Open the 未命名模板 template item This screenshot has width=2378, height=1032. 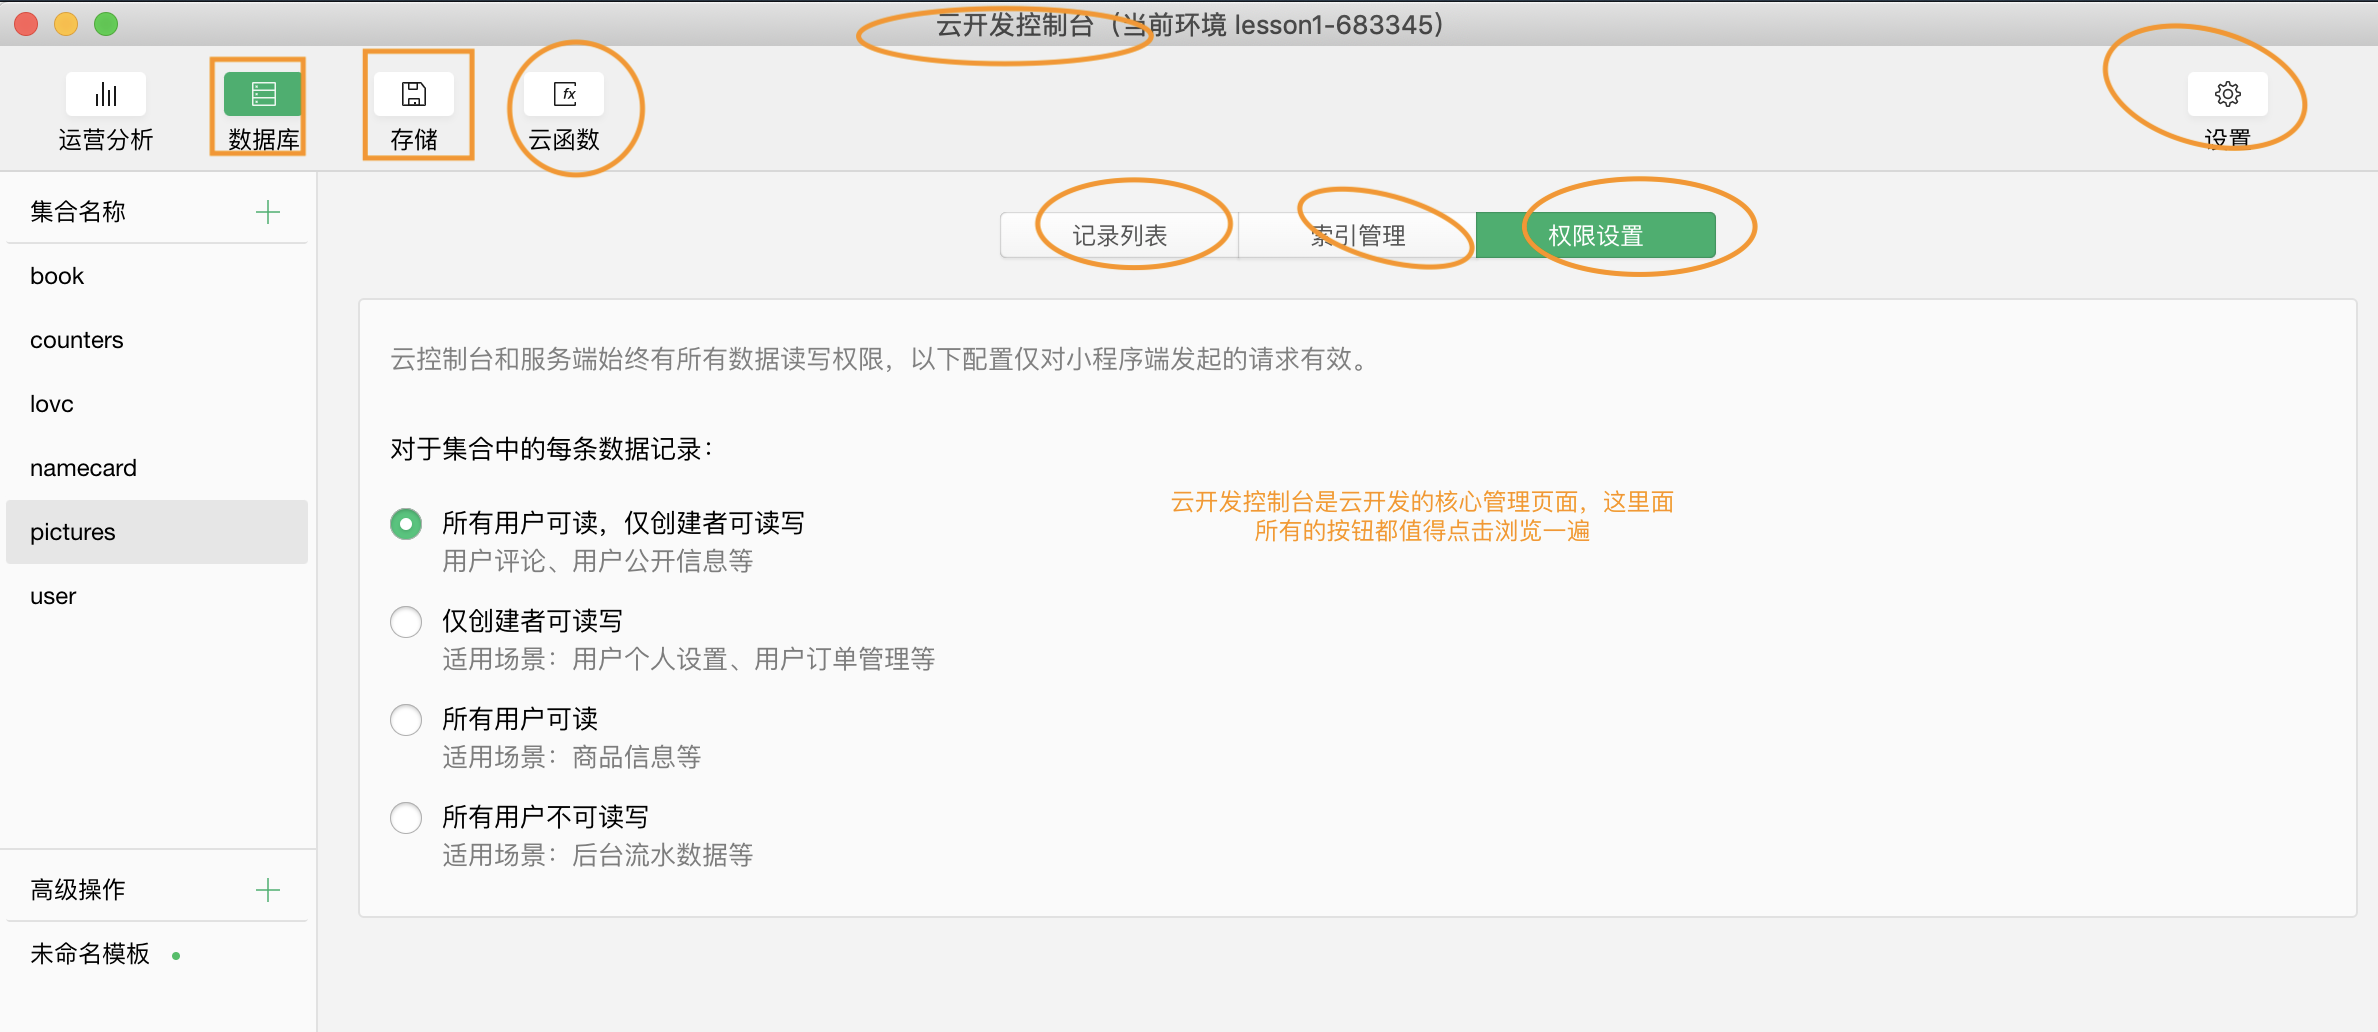pos(90,954)
